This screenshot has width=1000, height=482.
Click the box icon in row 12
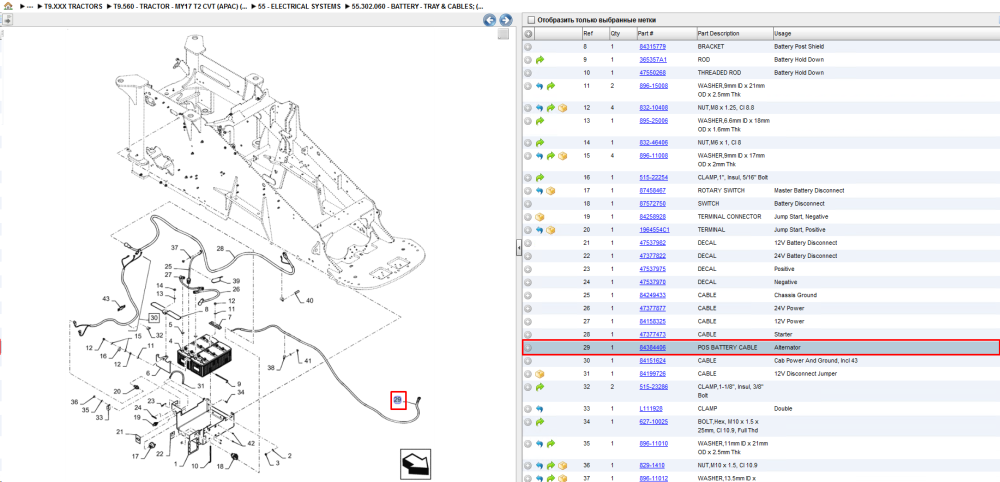pyautogui.click(x=562, y=108)
